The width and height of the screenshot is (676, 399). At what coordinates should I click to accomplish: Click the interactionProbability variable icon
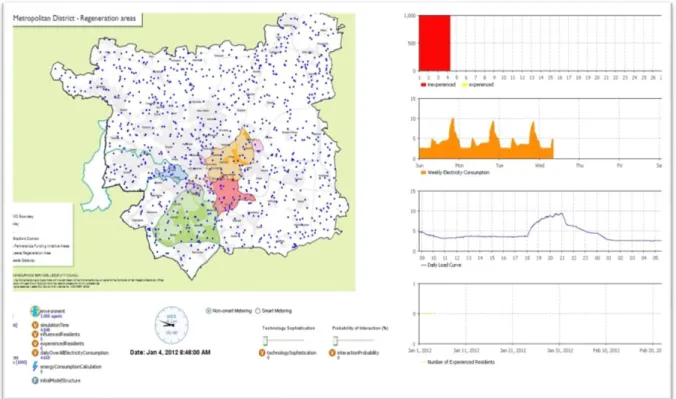332,353
